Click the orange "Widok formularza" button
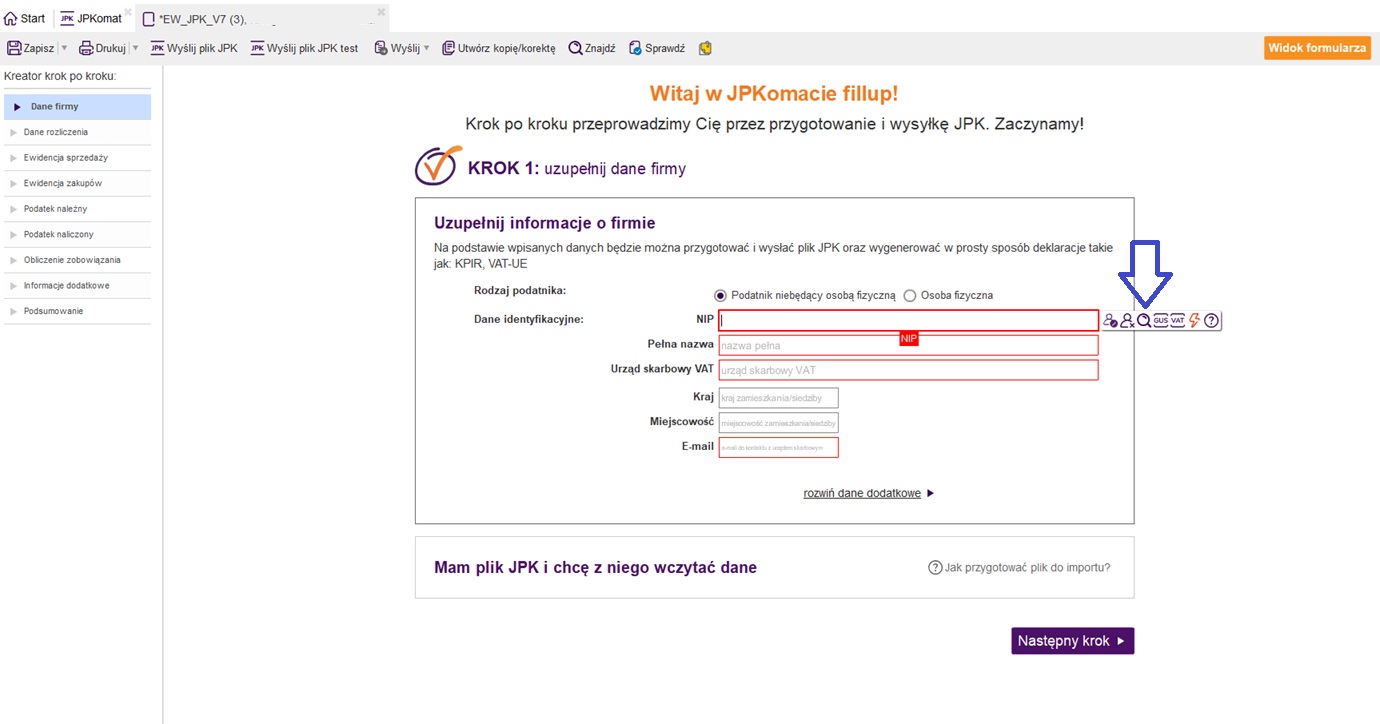 pos(1317,48)
